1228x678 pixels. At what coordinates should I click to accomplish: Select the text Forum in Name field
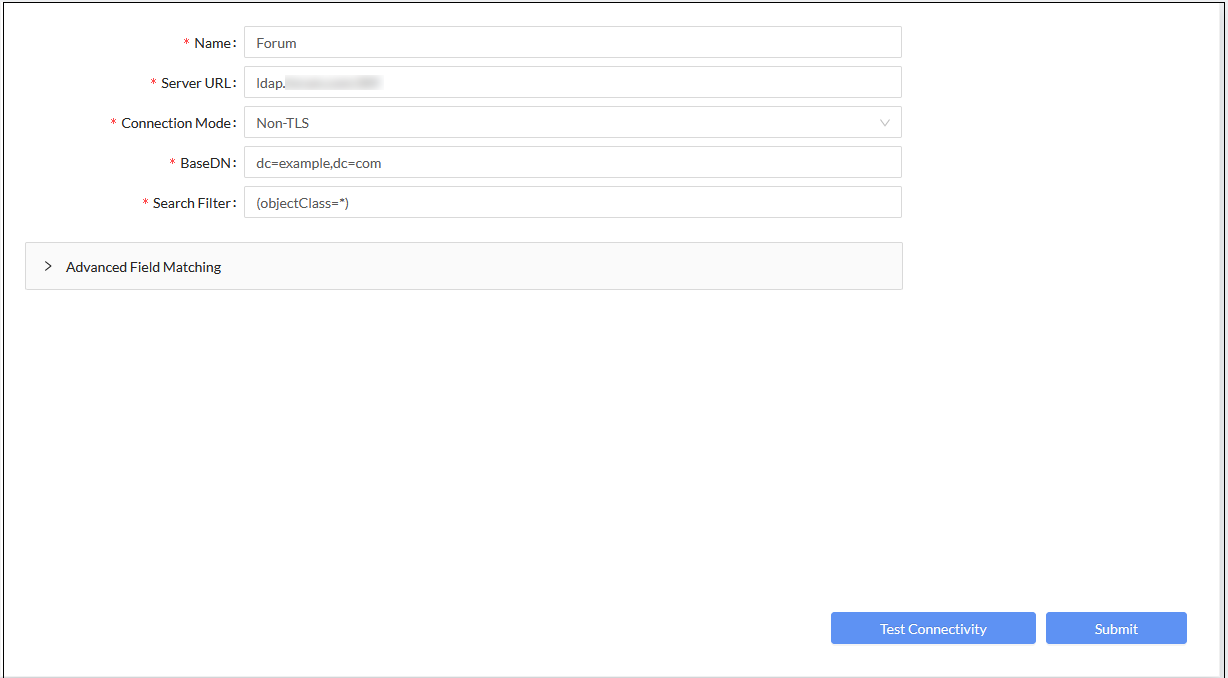coord(275,42)
